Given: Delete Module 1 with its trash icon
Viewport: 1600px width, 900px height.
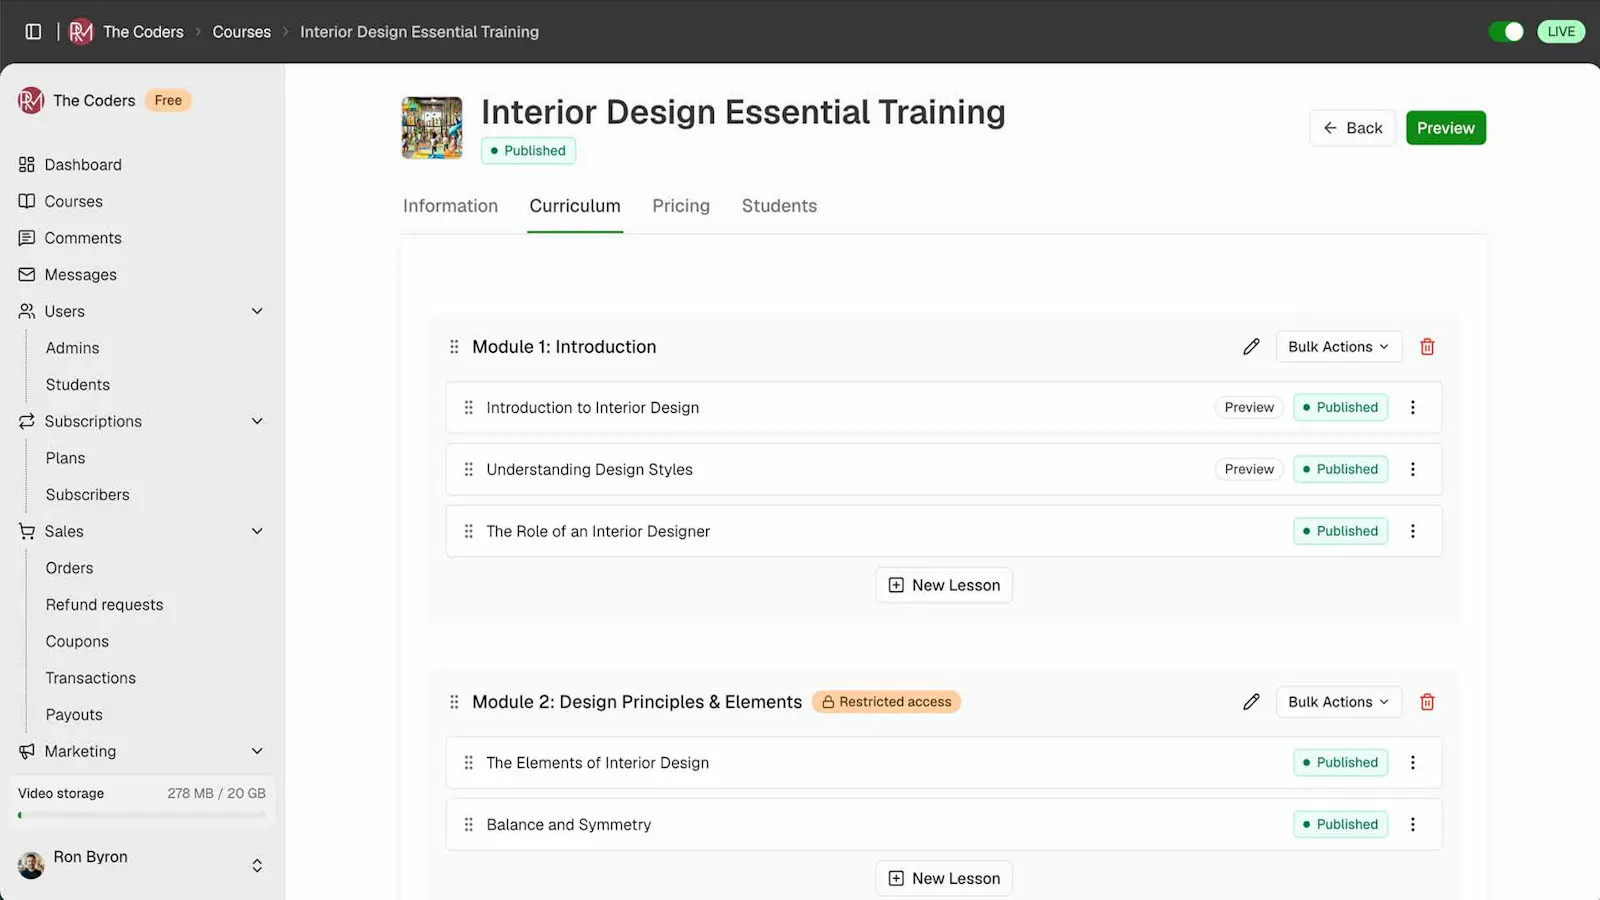Looking at the screenshot, I should click(1427, 347).
